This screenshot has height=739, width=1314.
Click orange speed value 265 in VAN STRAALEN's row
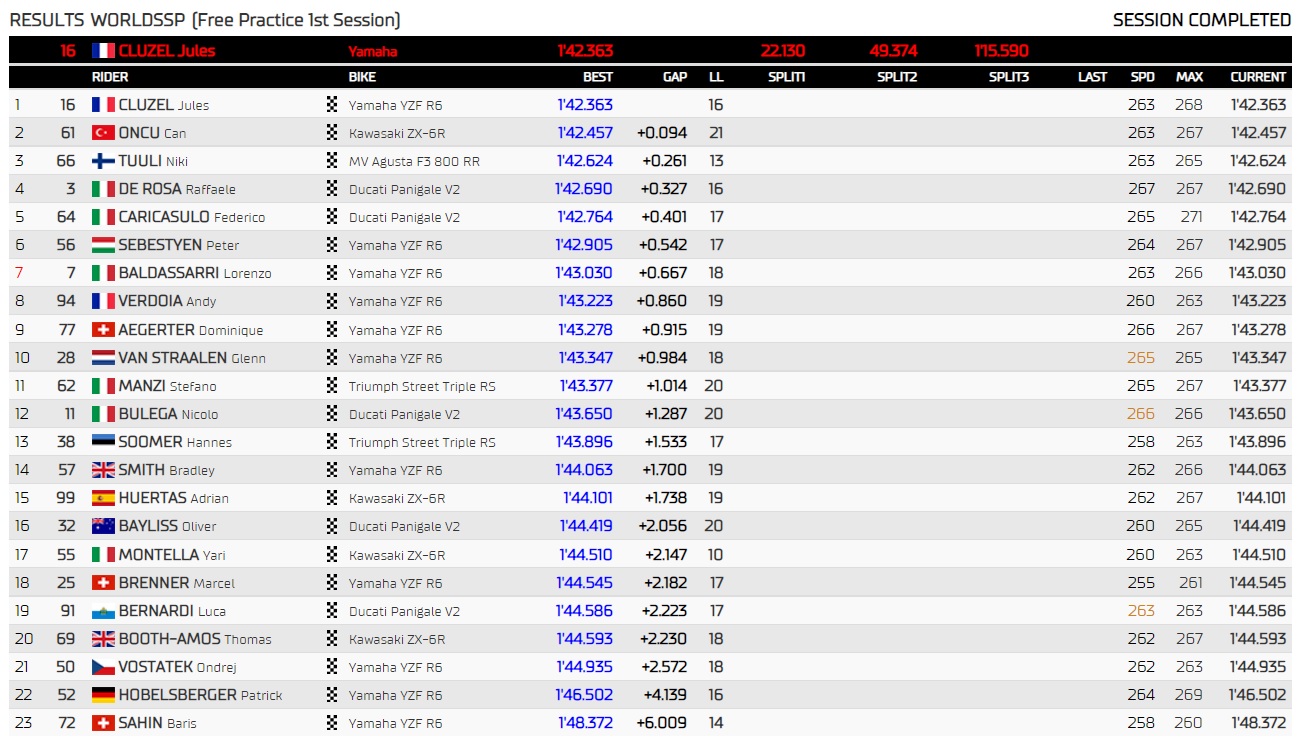[x=1141, y=358]
